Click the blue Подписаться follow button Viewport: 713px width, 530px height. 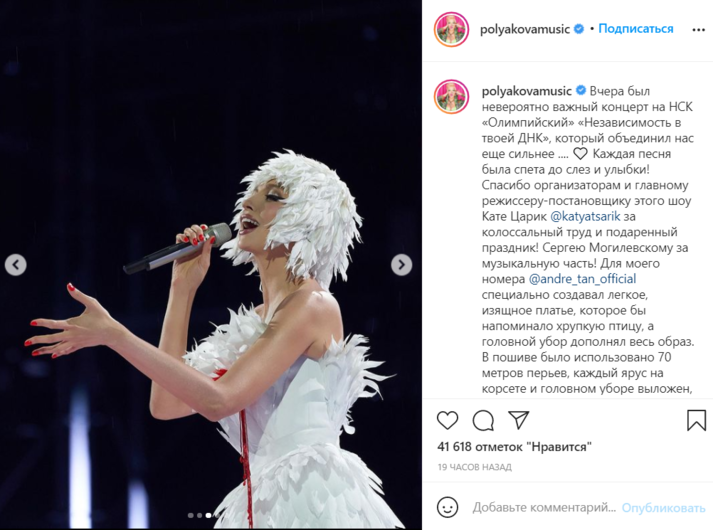point(635,29)
